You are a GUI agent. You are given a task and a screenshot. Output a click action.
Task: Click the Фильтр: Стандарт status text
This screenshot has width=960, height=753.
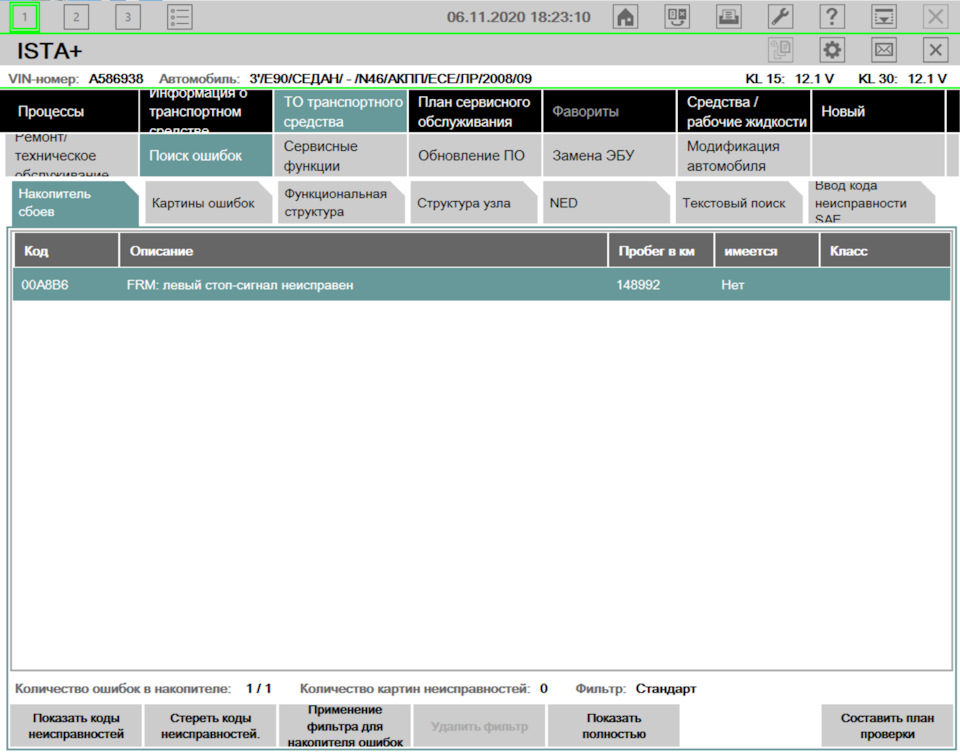(636, 689)
